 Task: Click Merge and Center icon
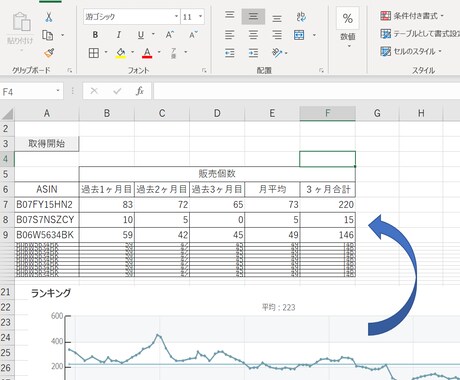point(299,35)
